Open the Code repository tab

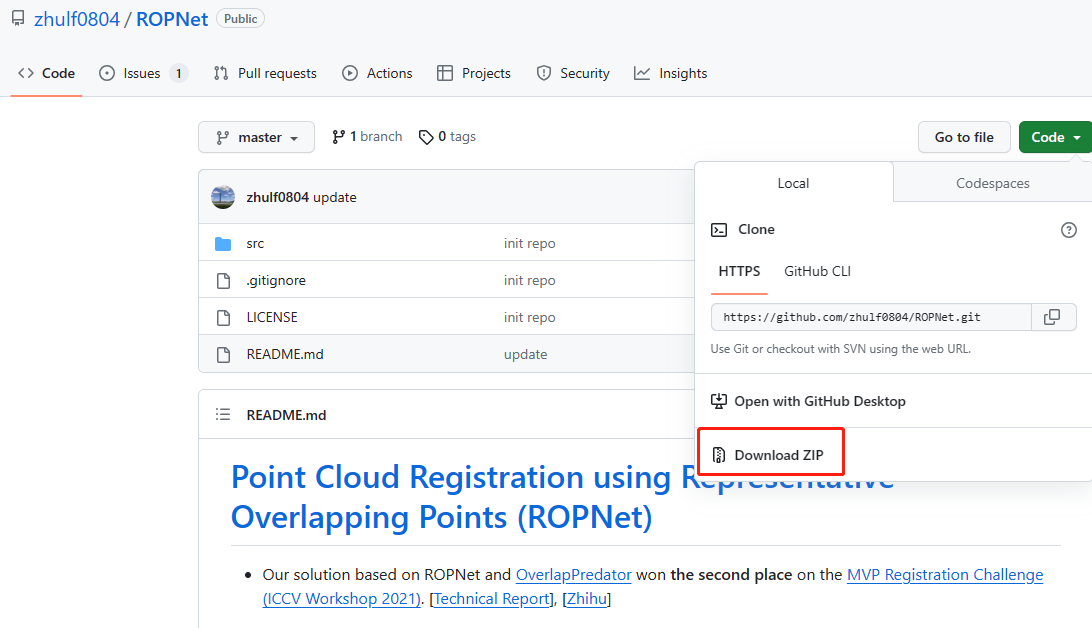[47, 73]
